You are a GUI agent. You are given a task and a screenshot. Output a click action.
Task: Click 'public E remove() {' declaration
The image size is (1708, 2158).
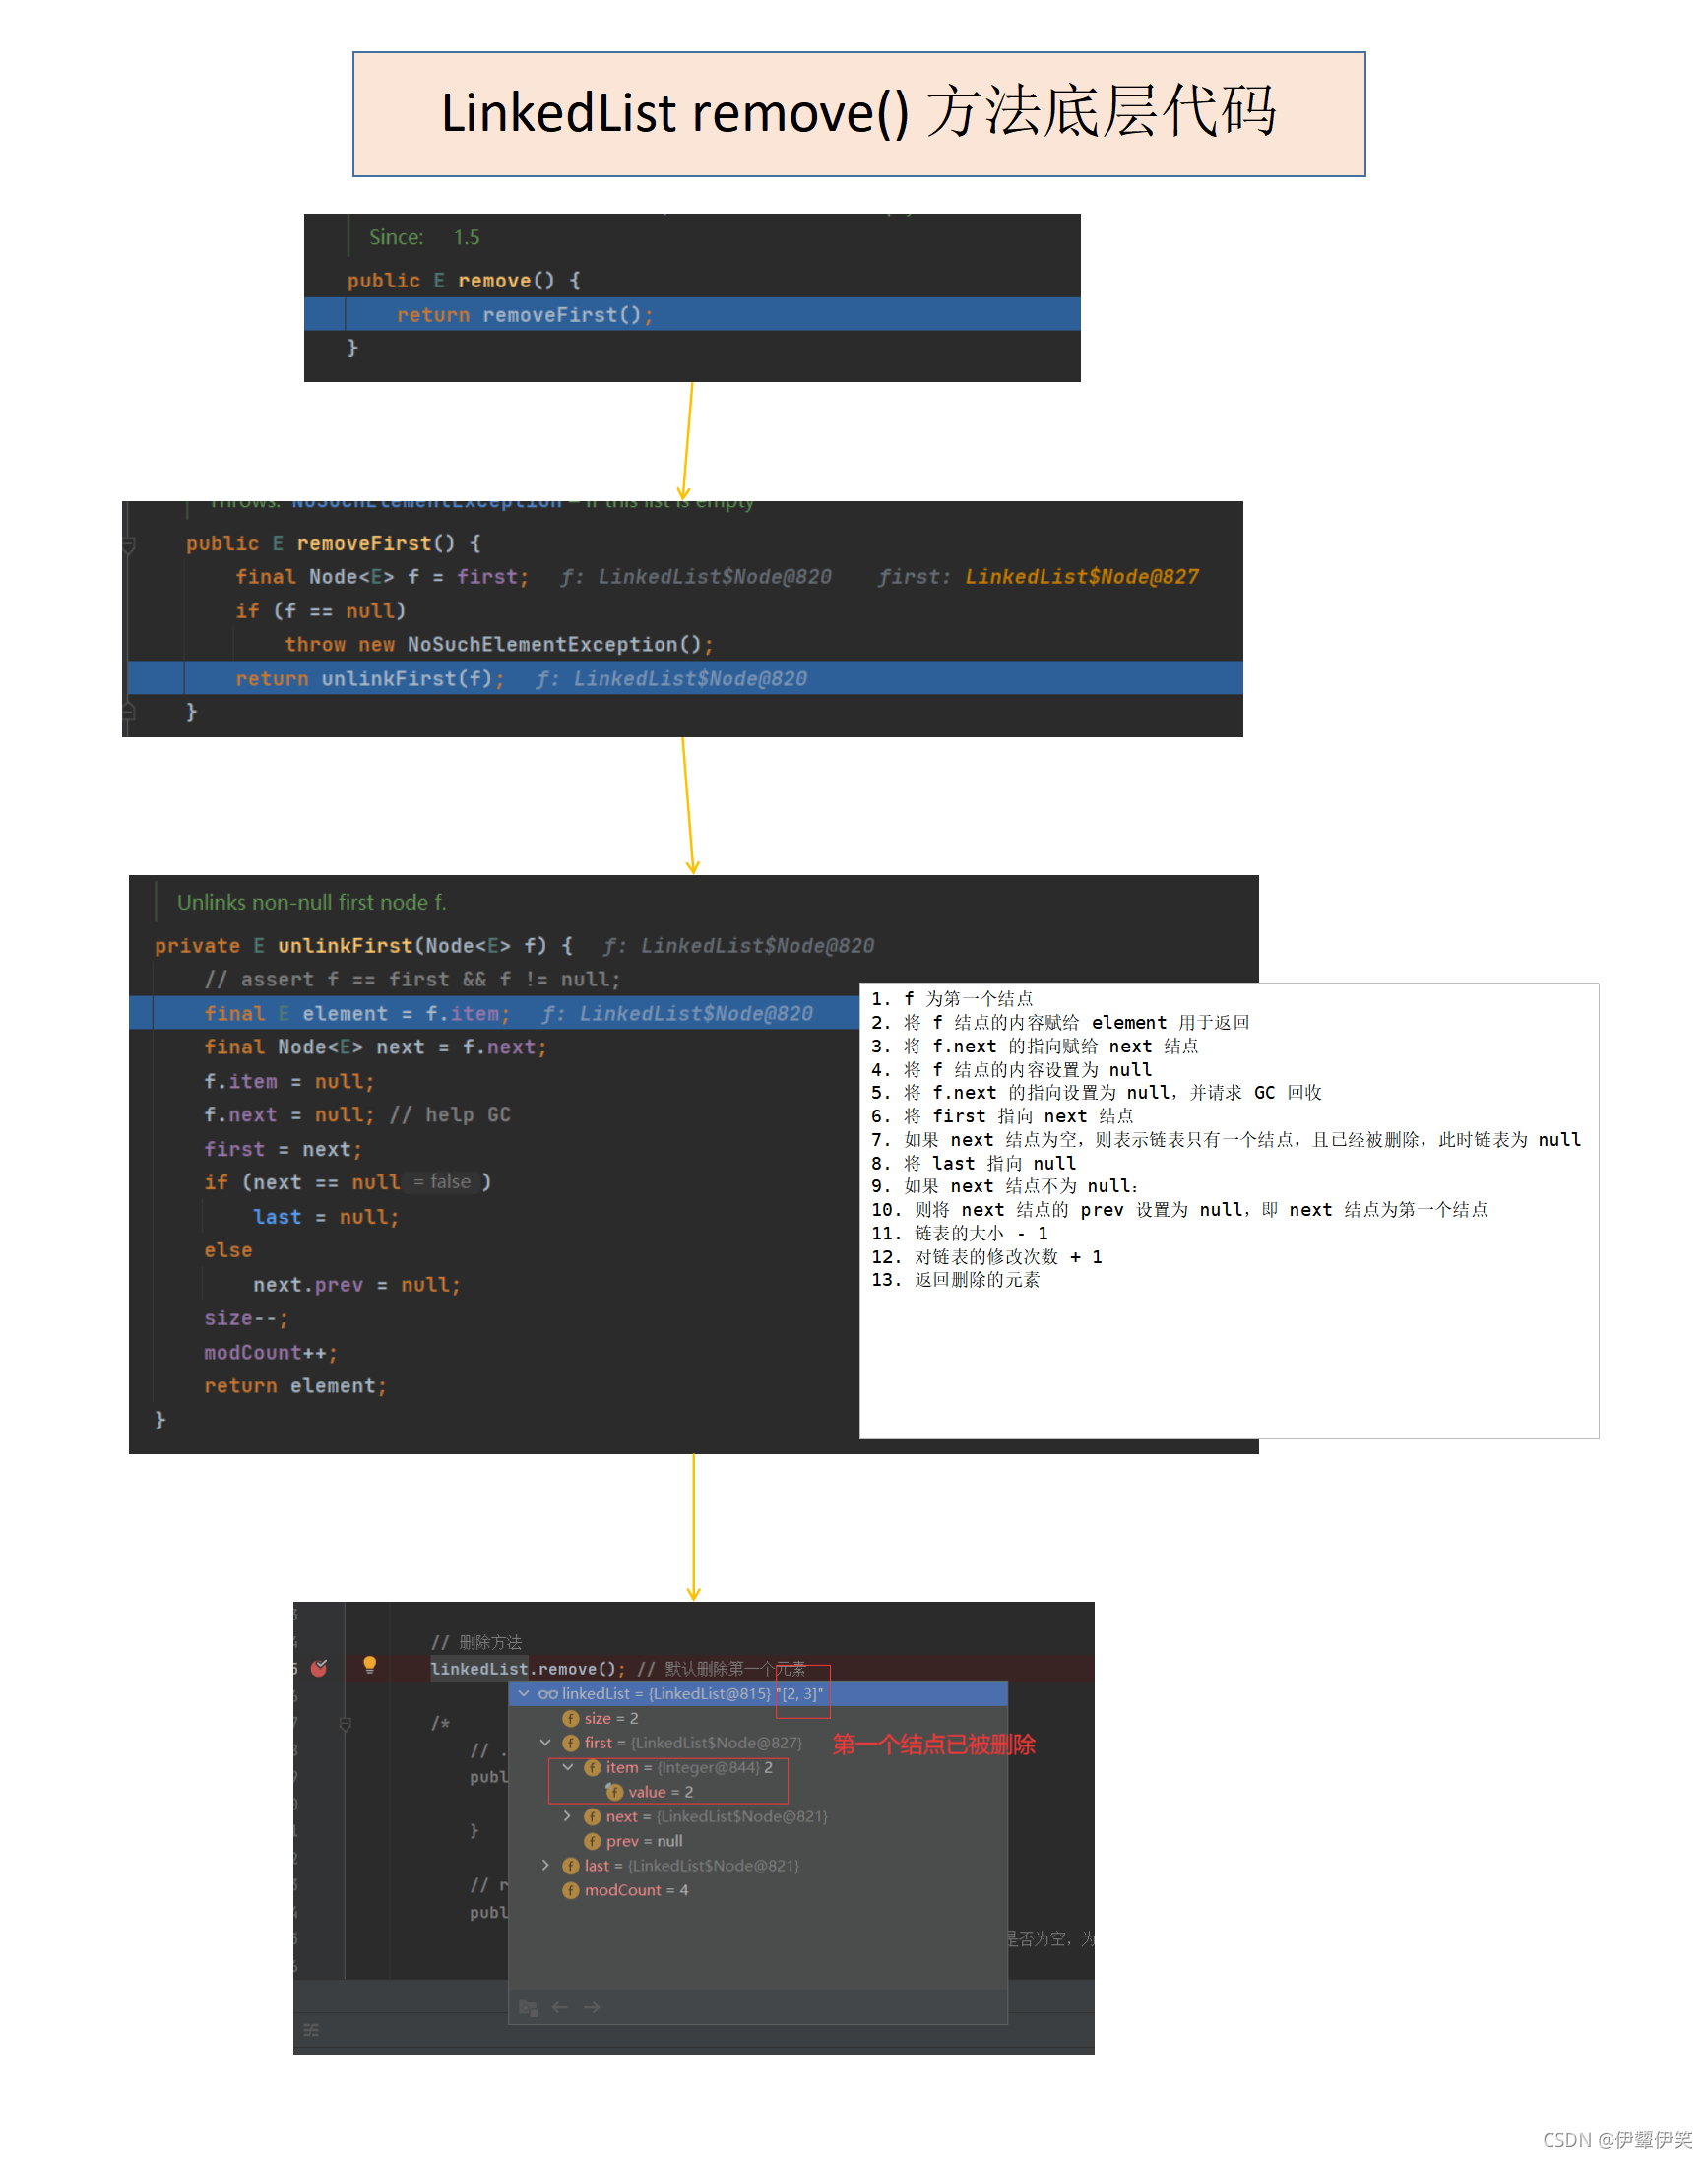pos(464,281)
